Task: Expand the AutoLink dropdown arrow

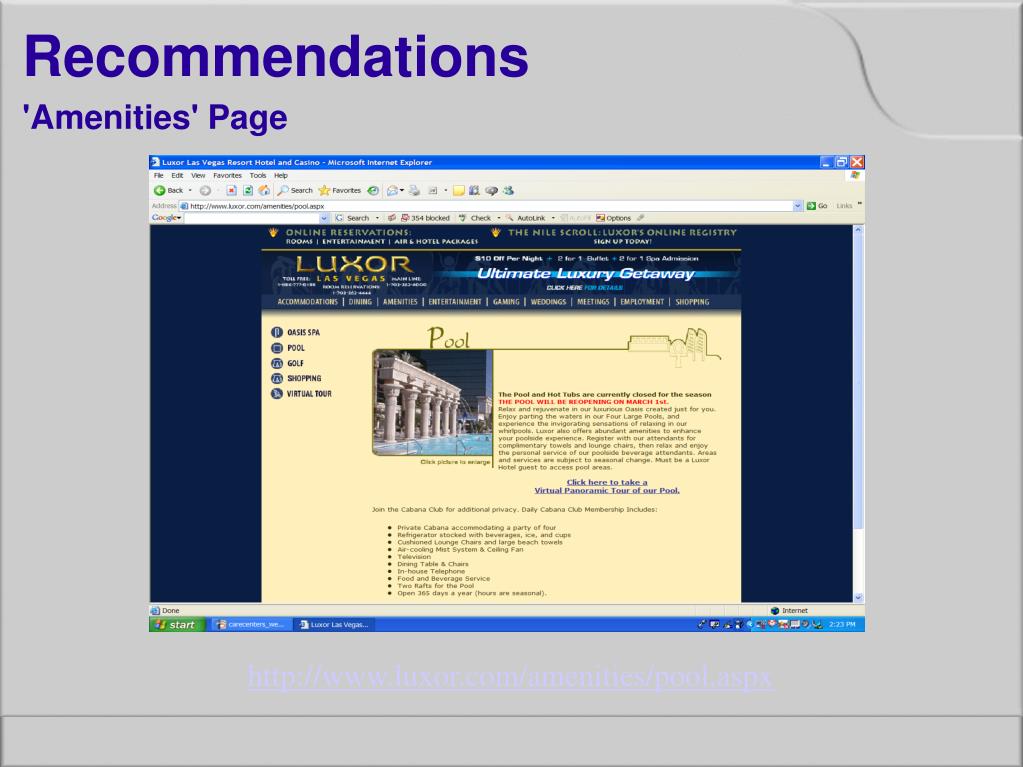Action: pyautogui.click(x=553, y=218)
